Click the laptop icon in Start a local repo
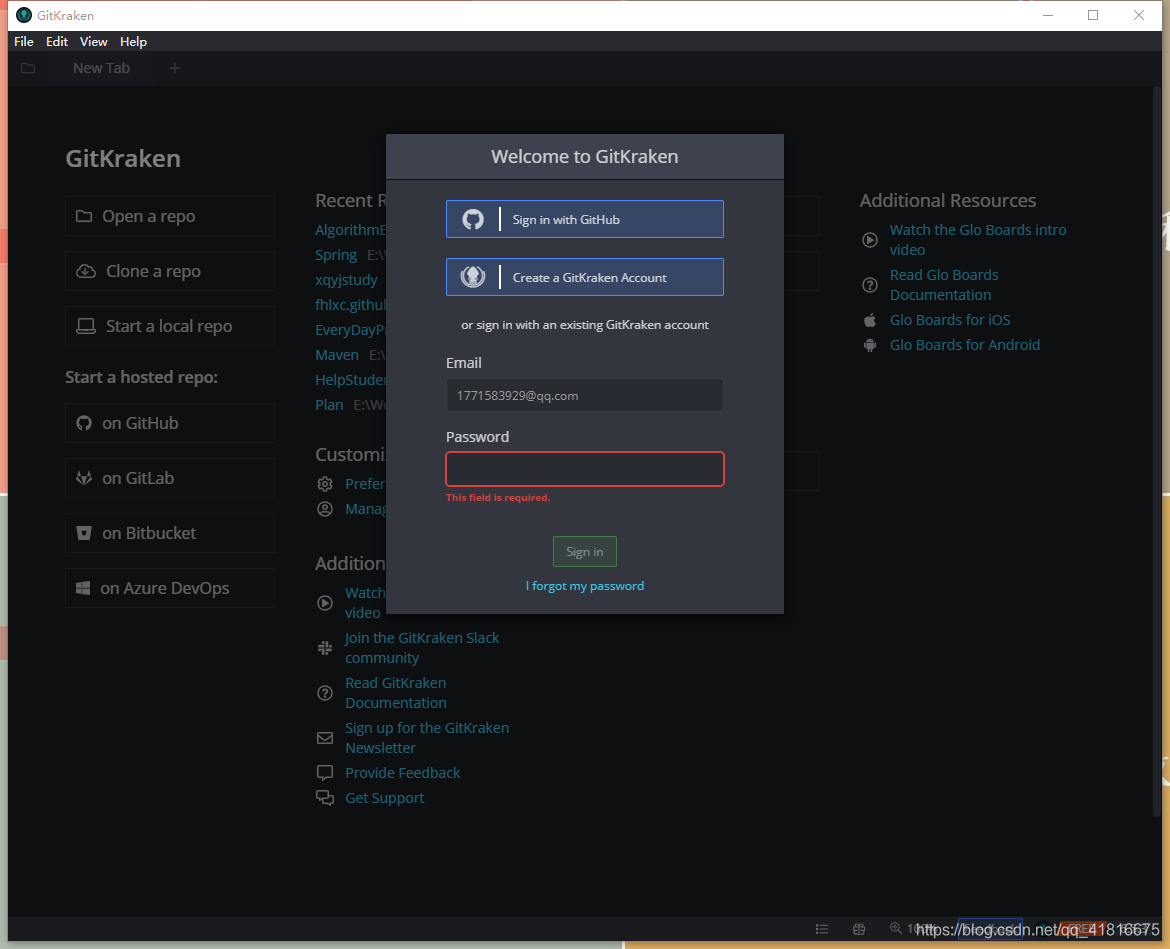This screenshot has height=949, width=1170. click(x=86, y=326)
